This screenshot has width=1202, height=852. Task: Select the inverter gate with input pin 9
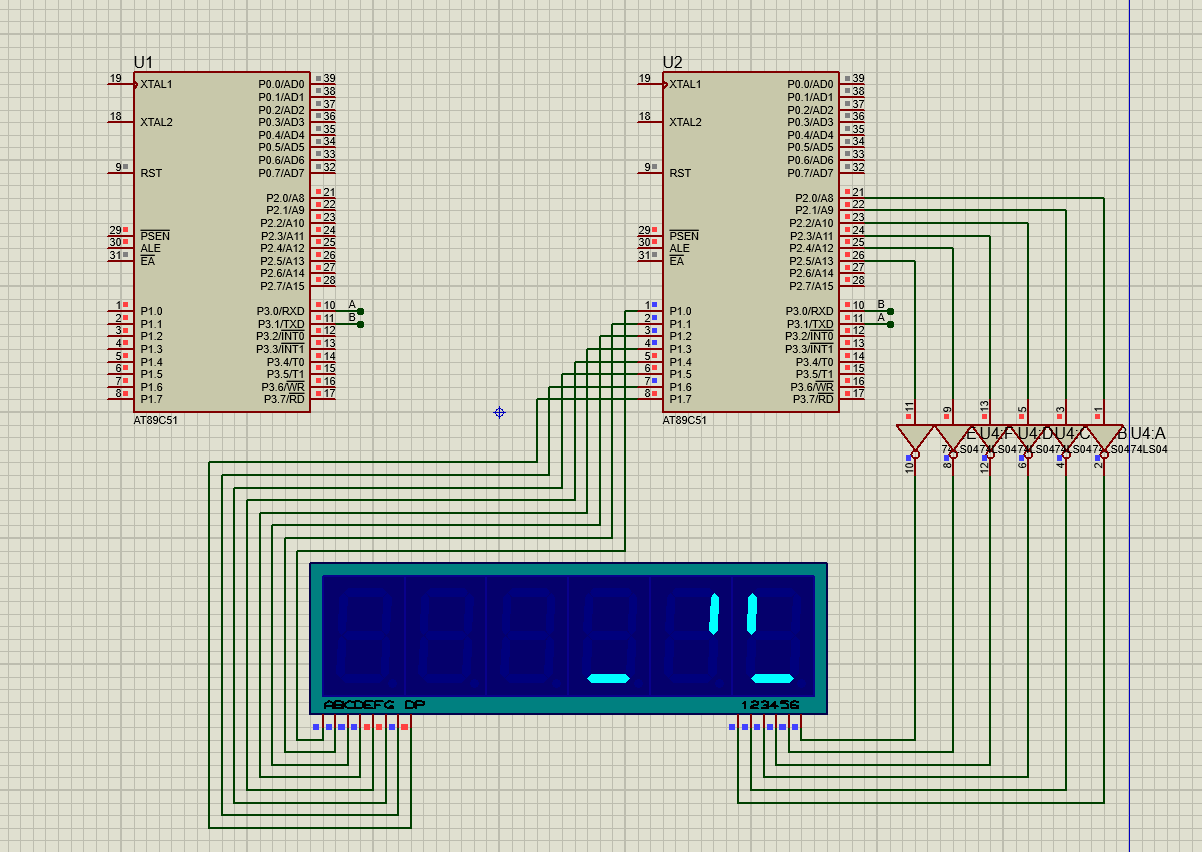coord(952,441)
